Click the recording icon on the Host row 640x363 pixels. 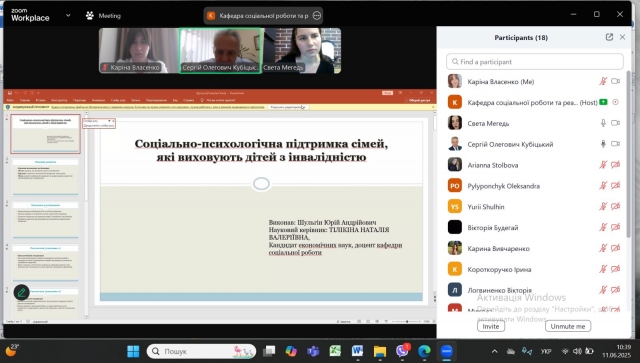tap(616, 102)
